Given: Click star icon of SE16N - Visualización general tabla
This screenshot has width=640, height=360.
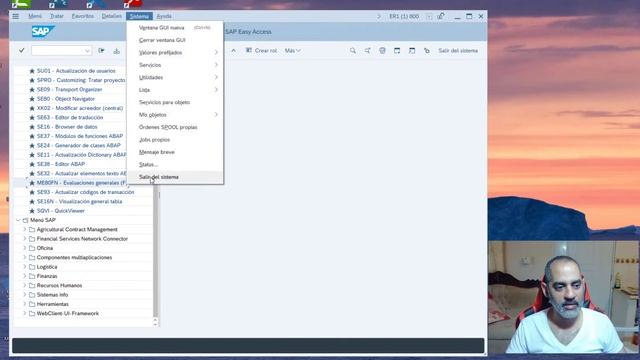Looking at the screenshot, I should (x=32, y=202).
